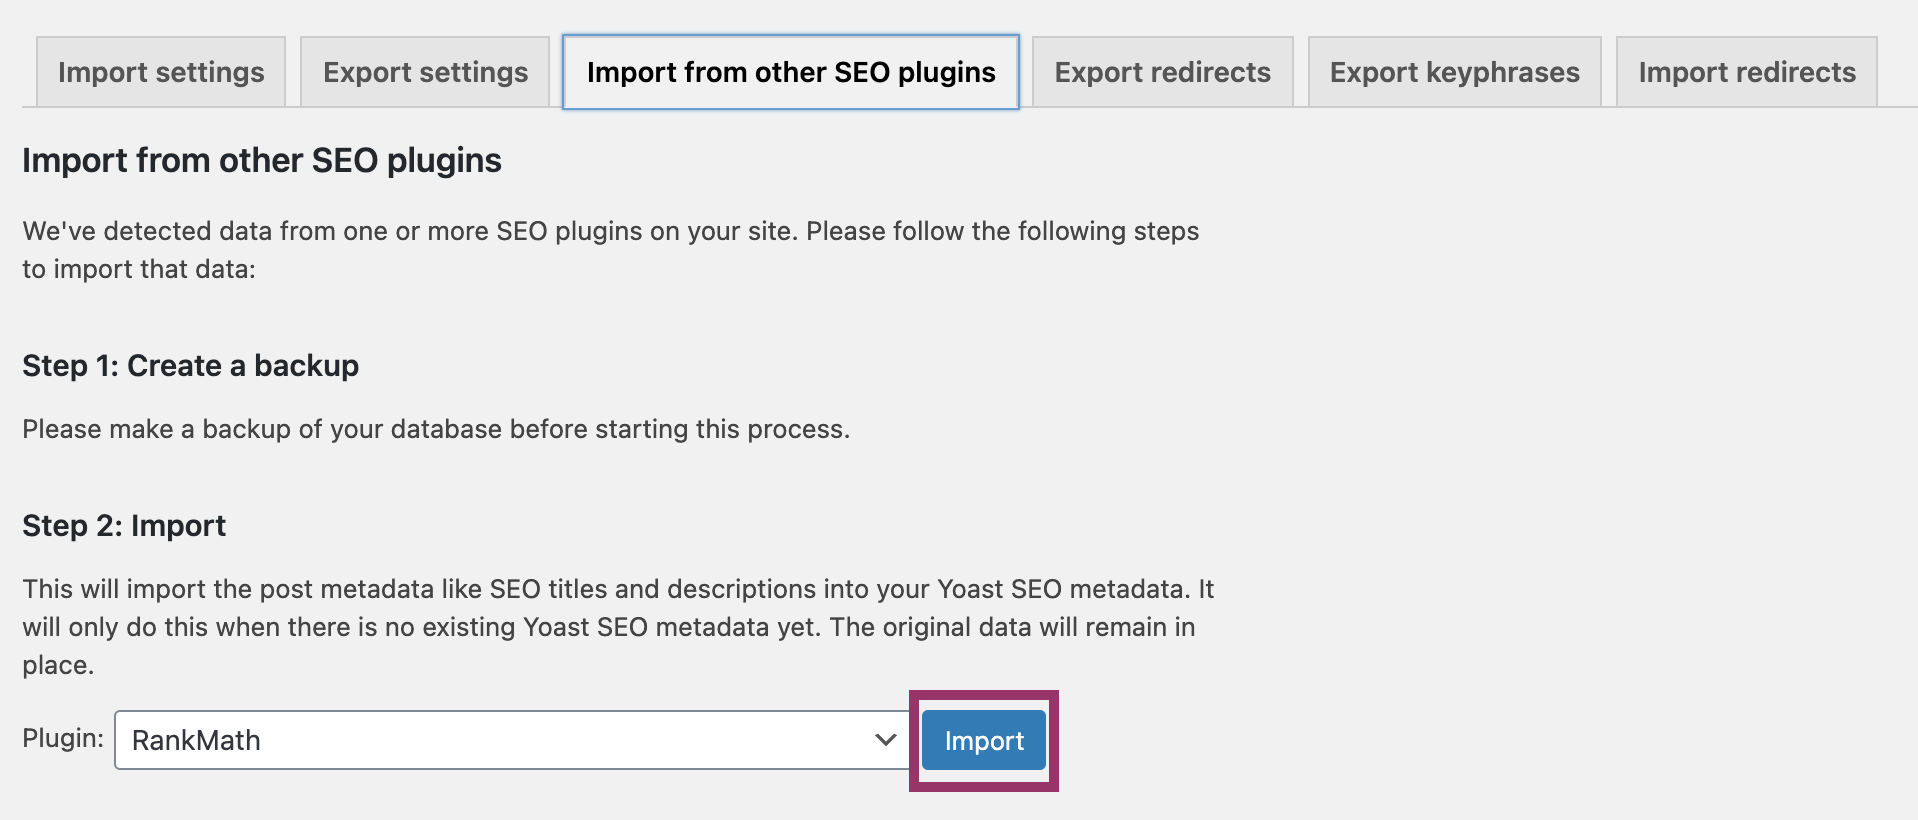Click the word "place." ending the description

58,665
